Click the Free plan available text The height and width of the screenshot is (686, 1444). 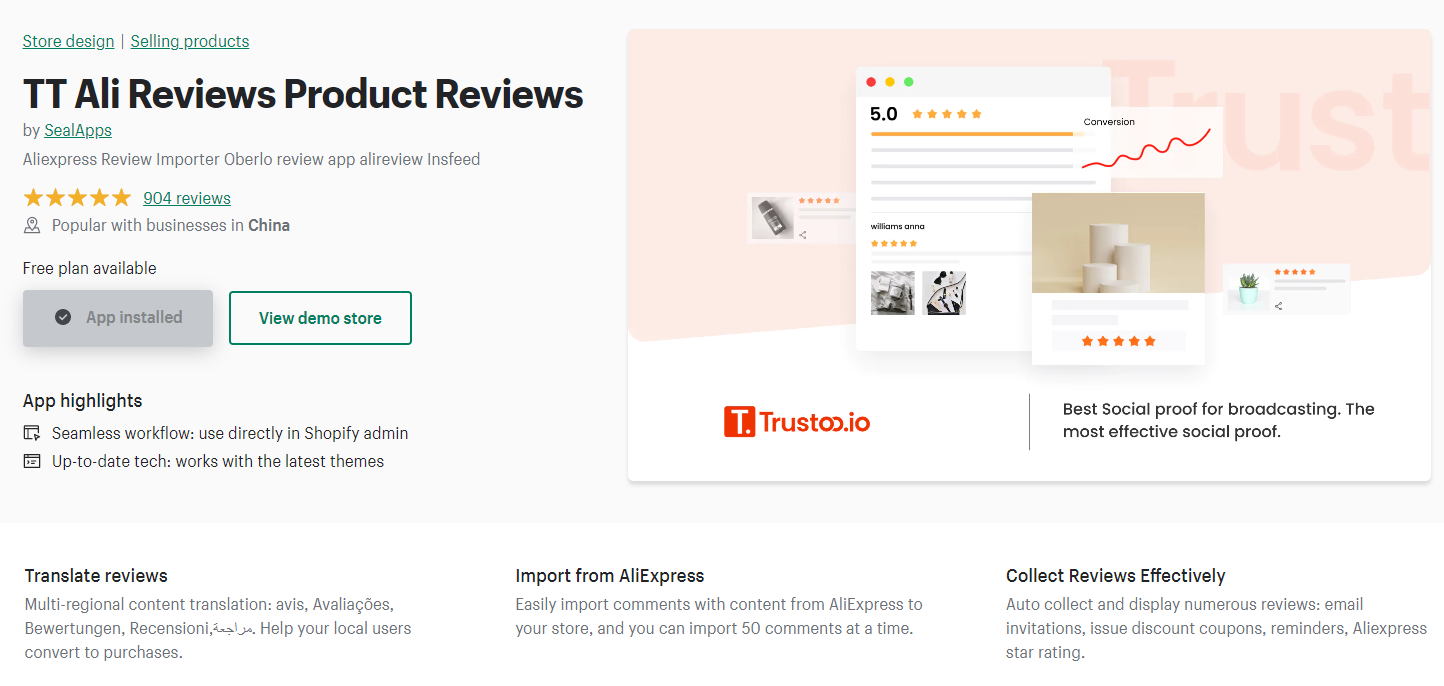coord(90,268)
